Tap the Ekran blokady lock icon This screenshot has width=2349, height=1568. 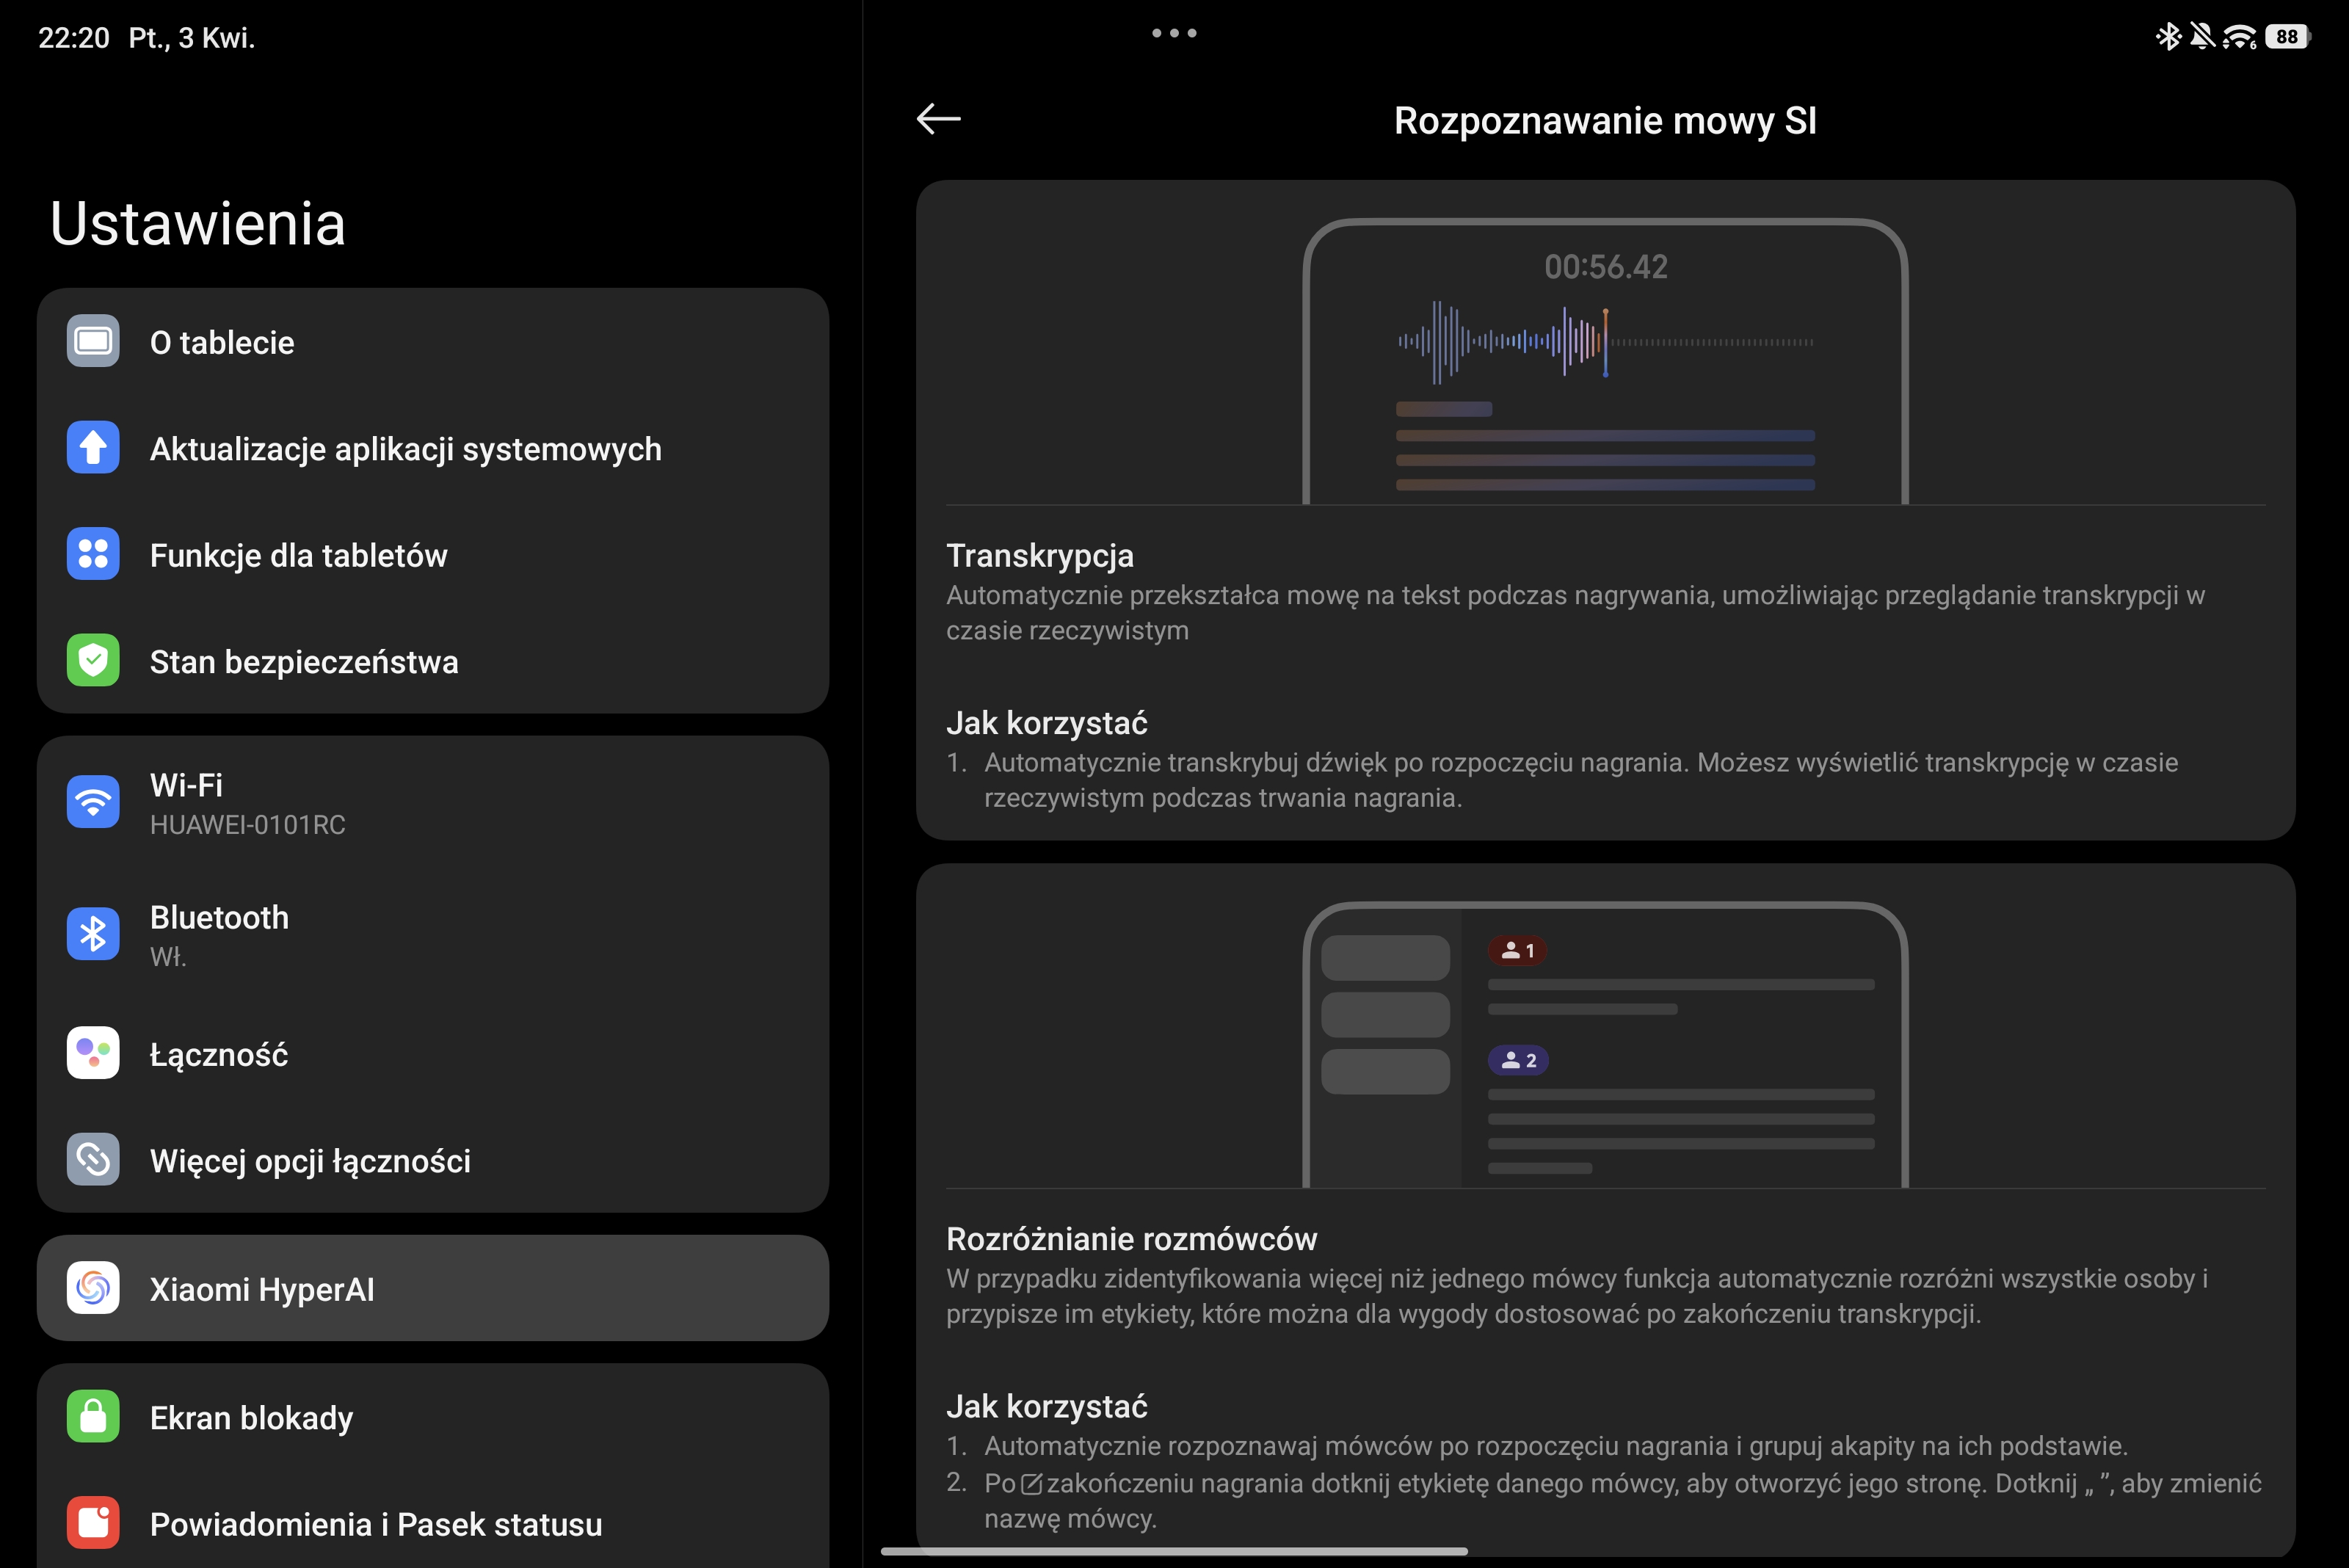click(93, 1416)
